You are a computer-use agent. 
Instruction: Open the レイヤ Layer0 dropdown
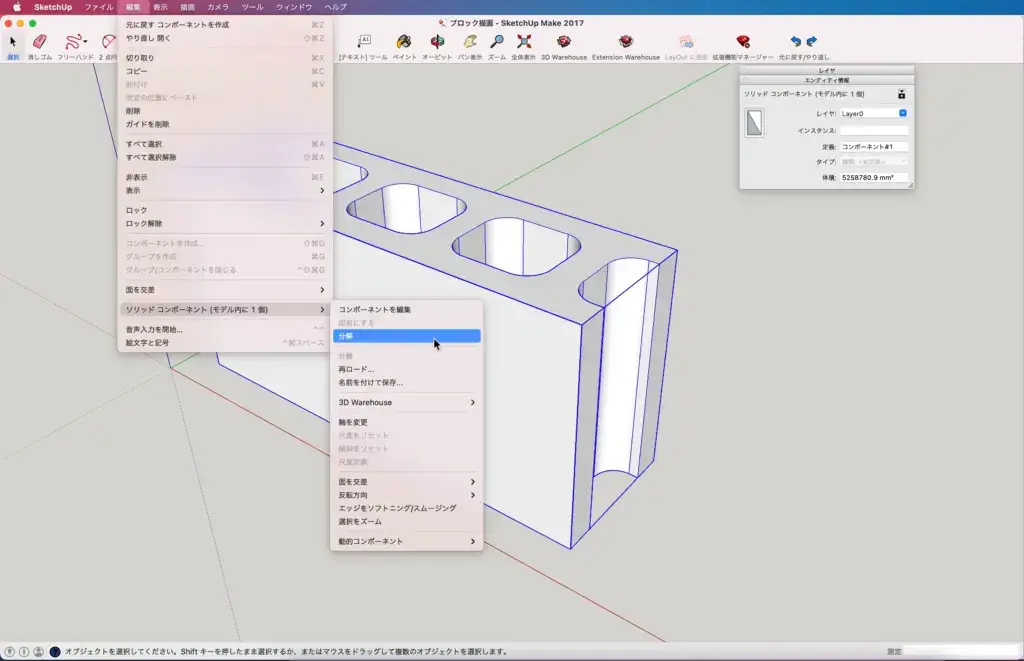point(873,114)
